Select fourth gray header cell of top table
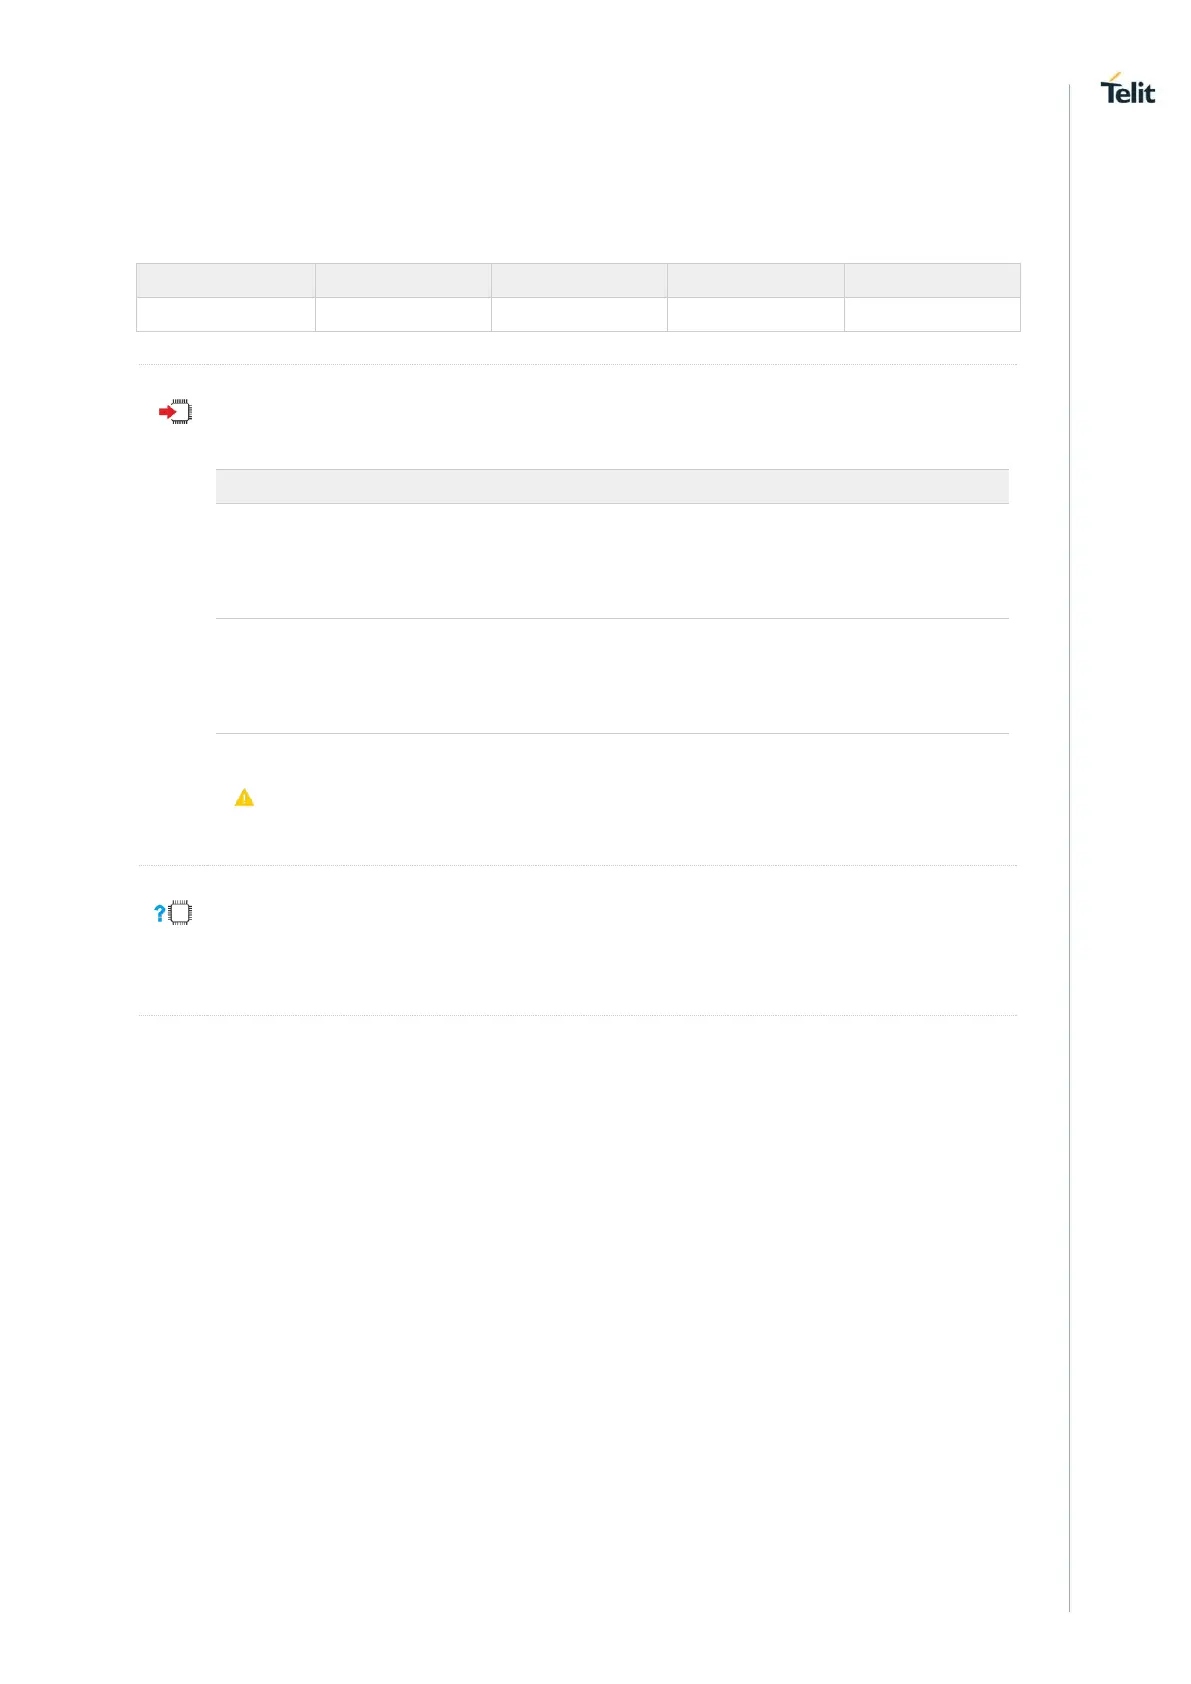Viewport: 1191px width, 1684px height. (x=755, y=281)
